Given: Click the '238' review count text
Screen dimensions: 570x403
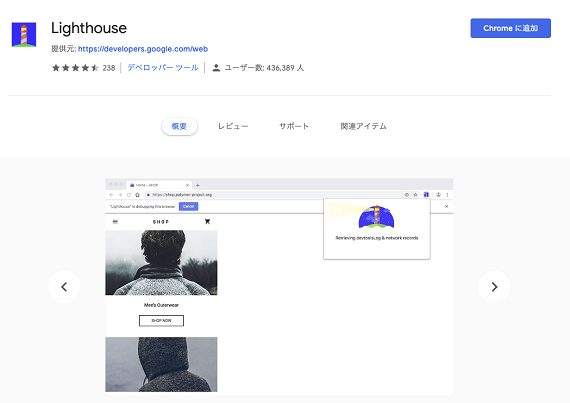Looking at the screenshot, I should (109, 68).
